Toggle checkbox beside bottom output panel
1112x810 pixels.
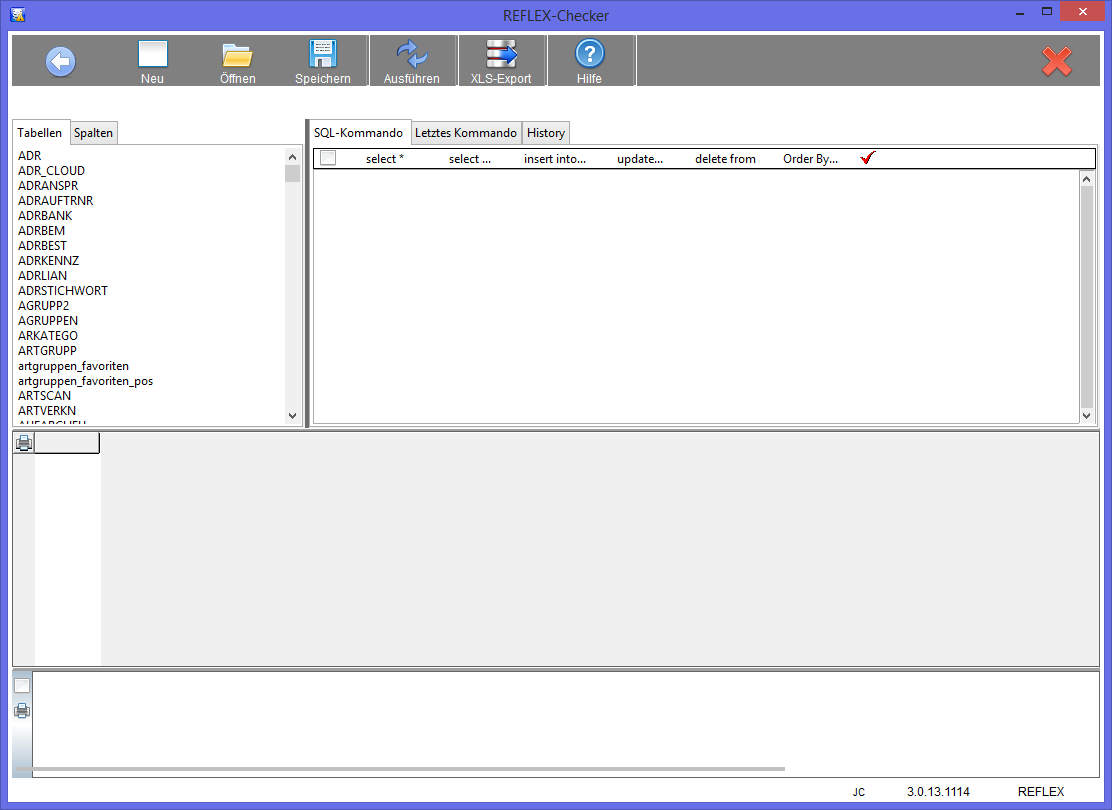coord(22,685)
